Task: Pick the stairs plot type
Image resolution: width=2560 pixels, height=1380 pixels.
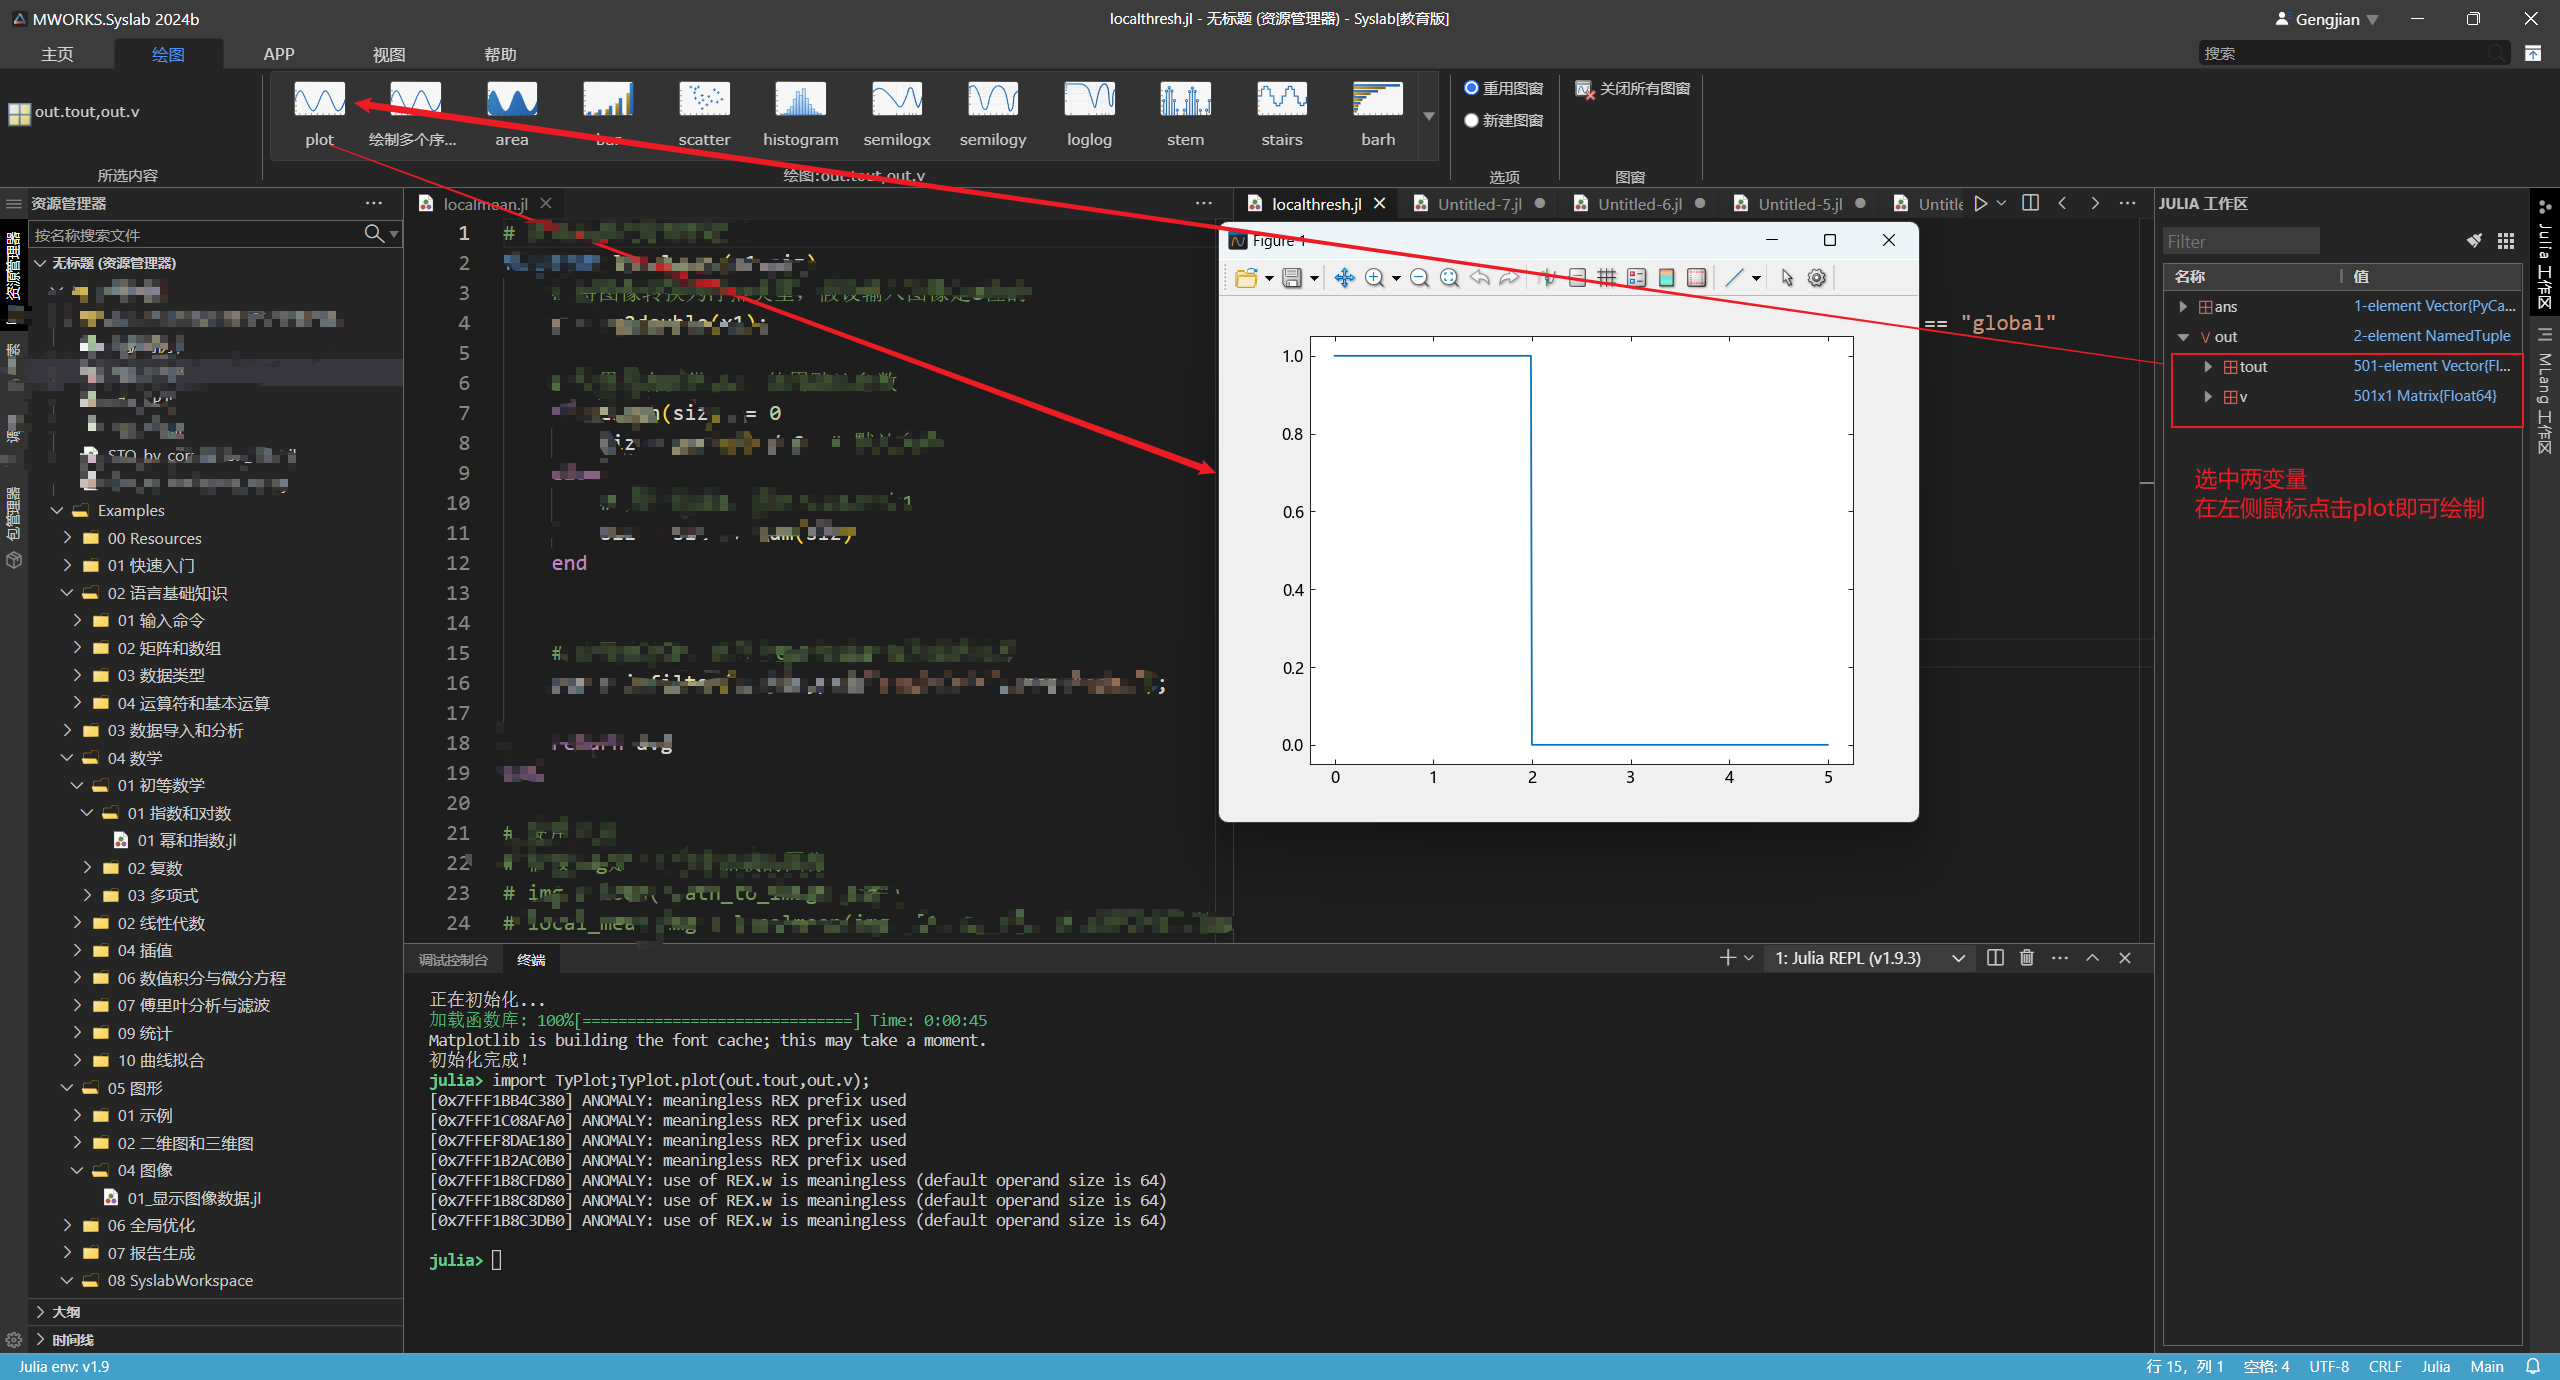Action: (x=1282, y=100)
